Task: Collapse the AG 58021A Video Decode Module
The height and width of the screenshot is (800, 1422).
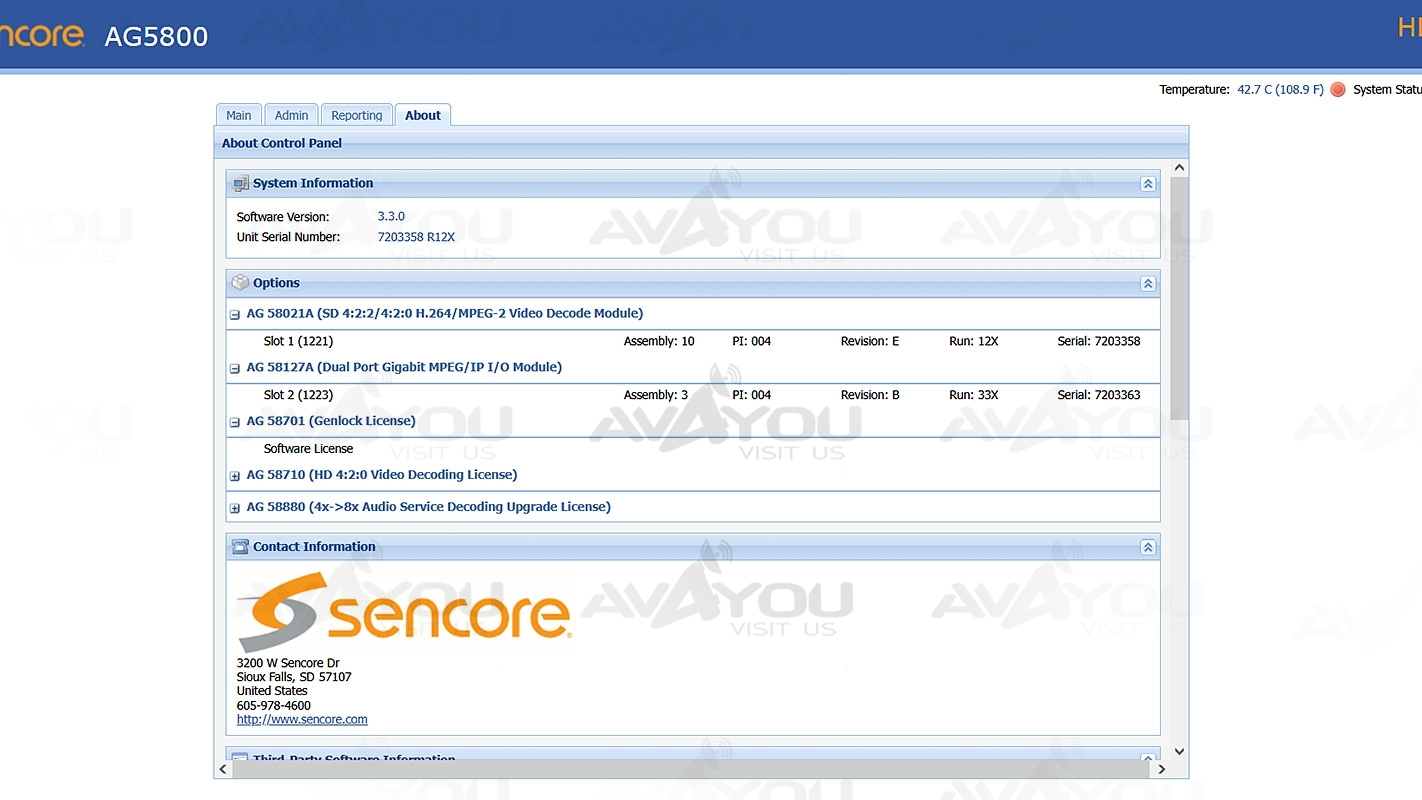Action: tap(235, 314)
